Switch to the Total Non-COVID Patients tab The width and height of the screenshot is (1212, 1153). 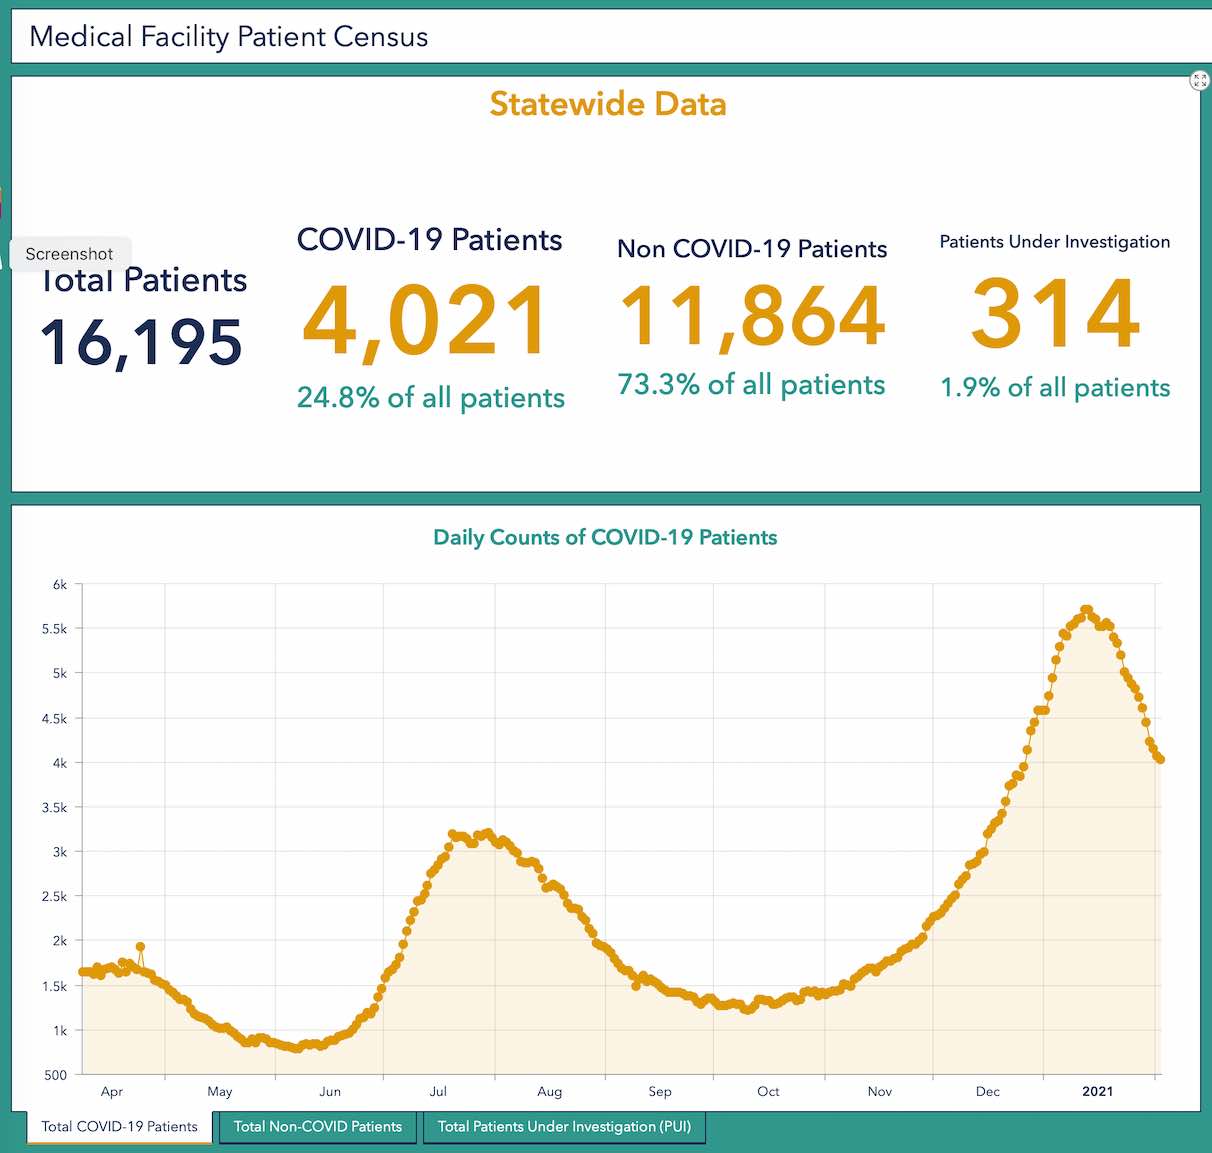[317, 1127]
